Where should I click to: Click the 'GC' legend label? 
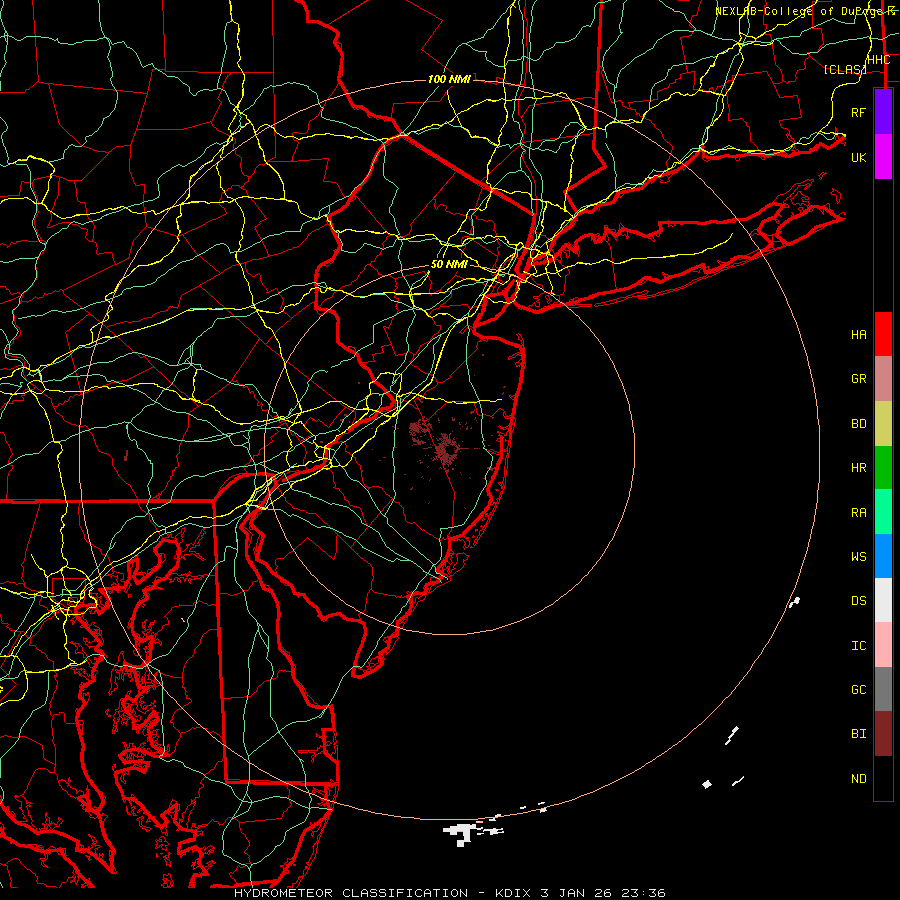858,690
